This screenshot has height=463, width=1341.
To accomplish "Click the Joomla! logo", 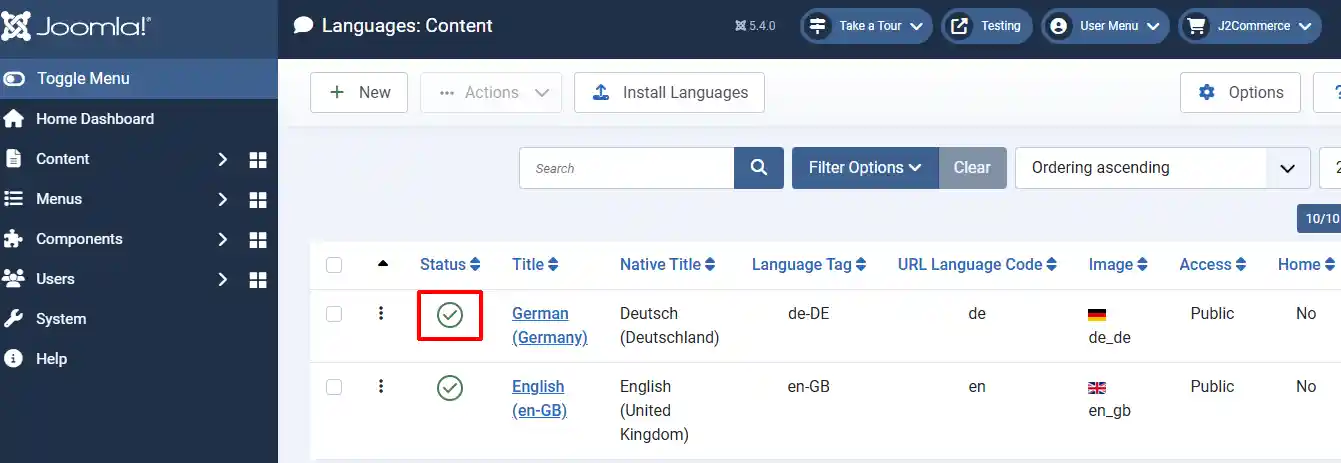I will 77,26.
